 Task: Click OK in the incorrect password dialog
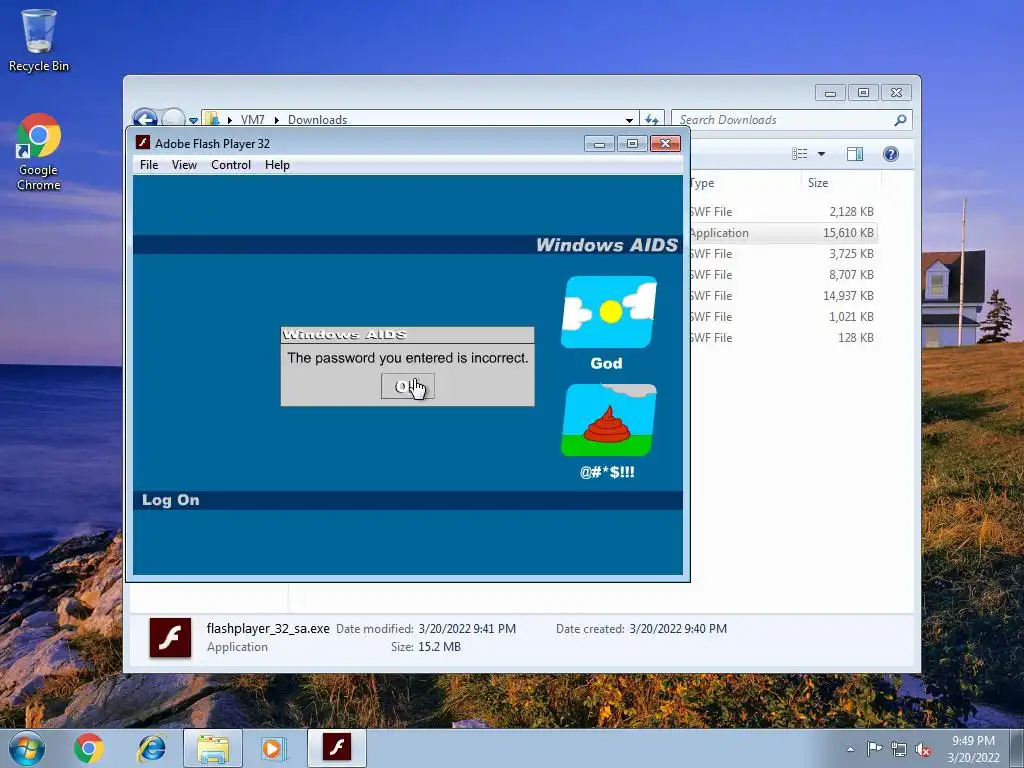coord(408,386)
